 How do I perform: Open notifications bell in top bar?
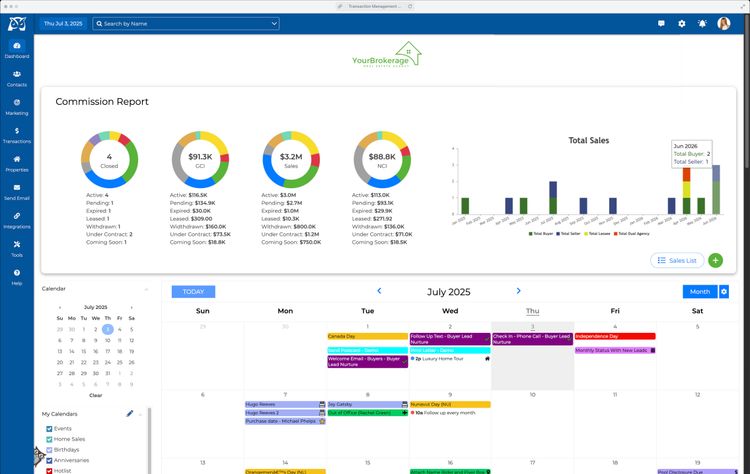(x=702, y=23)
